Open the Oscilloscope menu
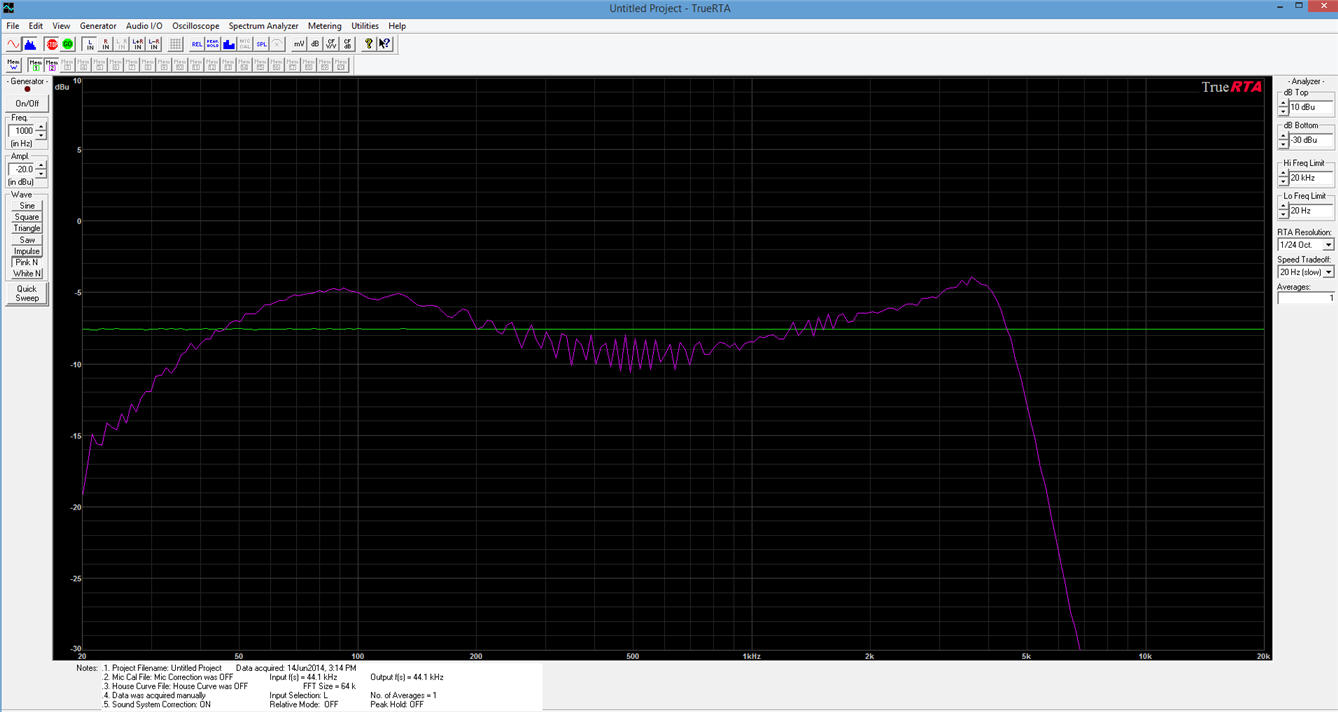 (196, 26)
